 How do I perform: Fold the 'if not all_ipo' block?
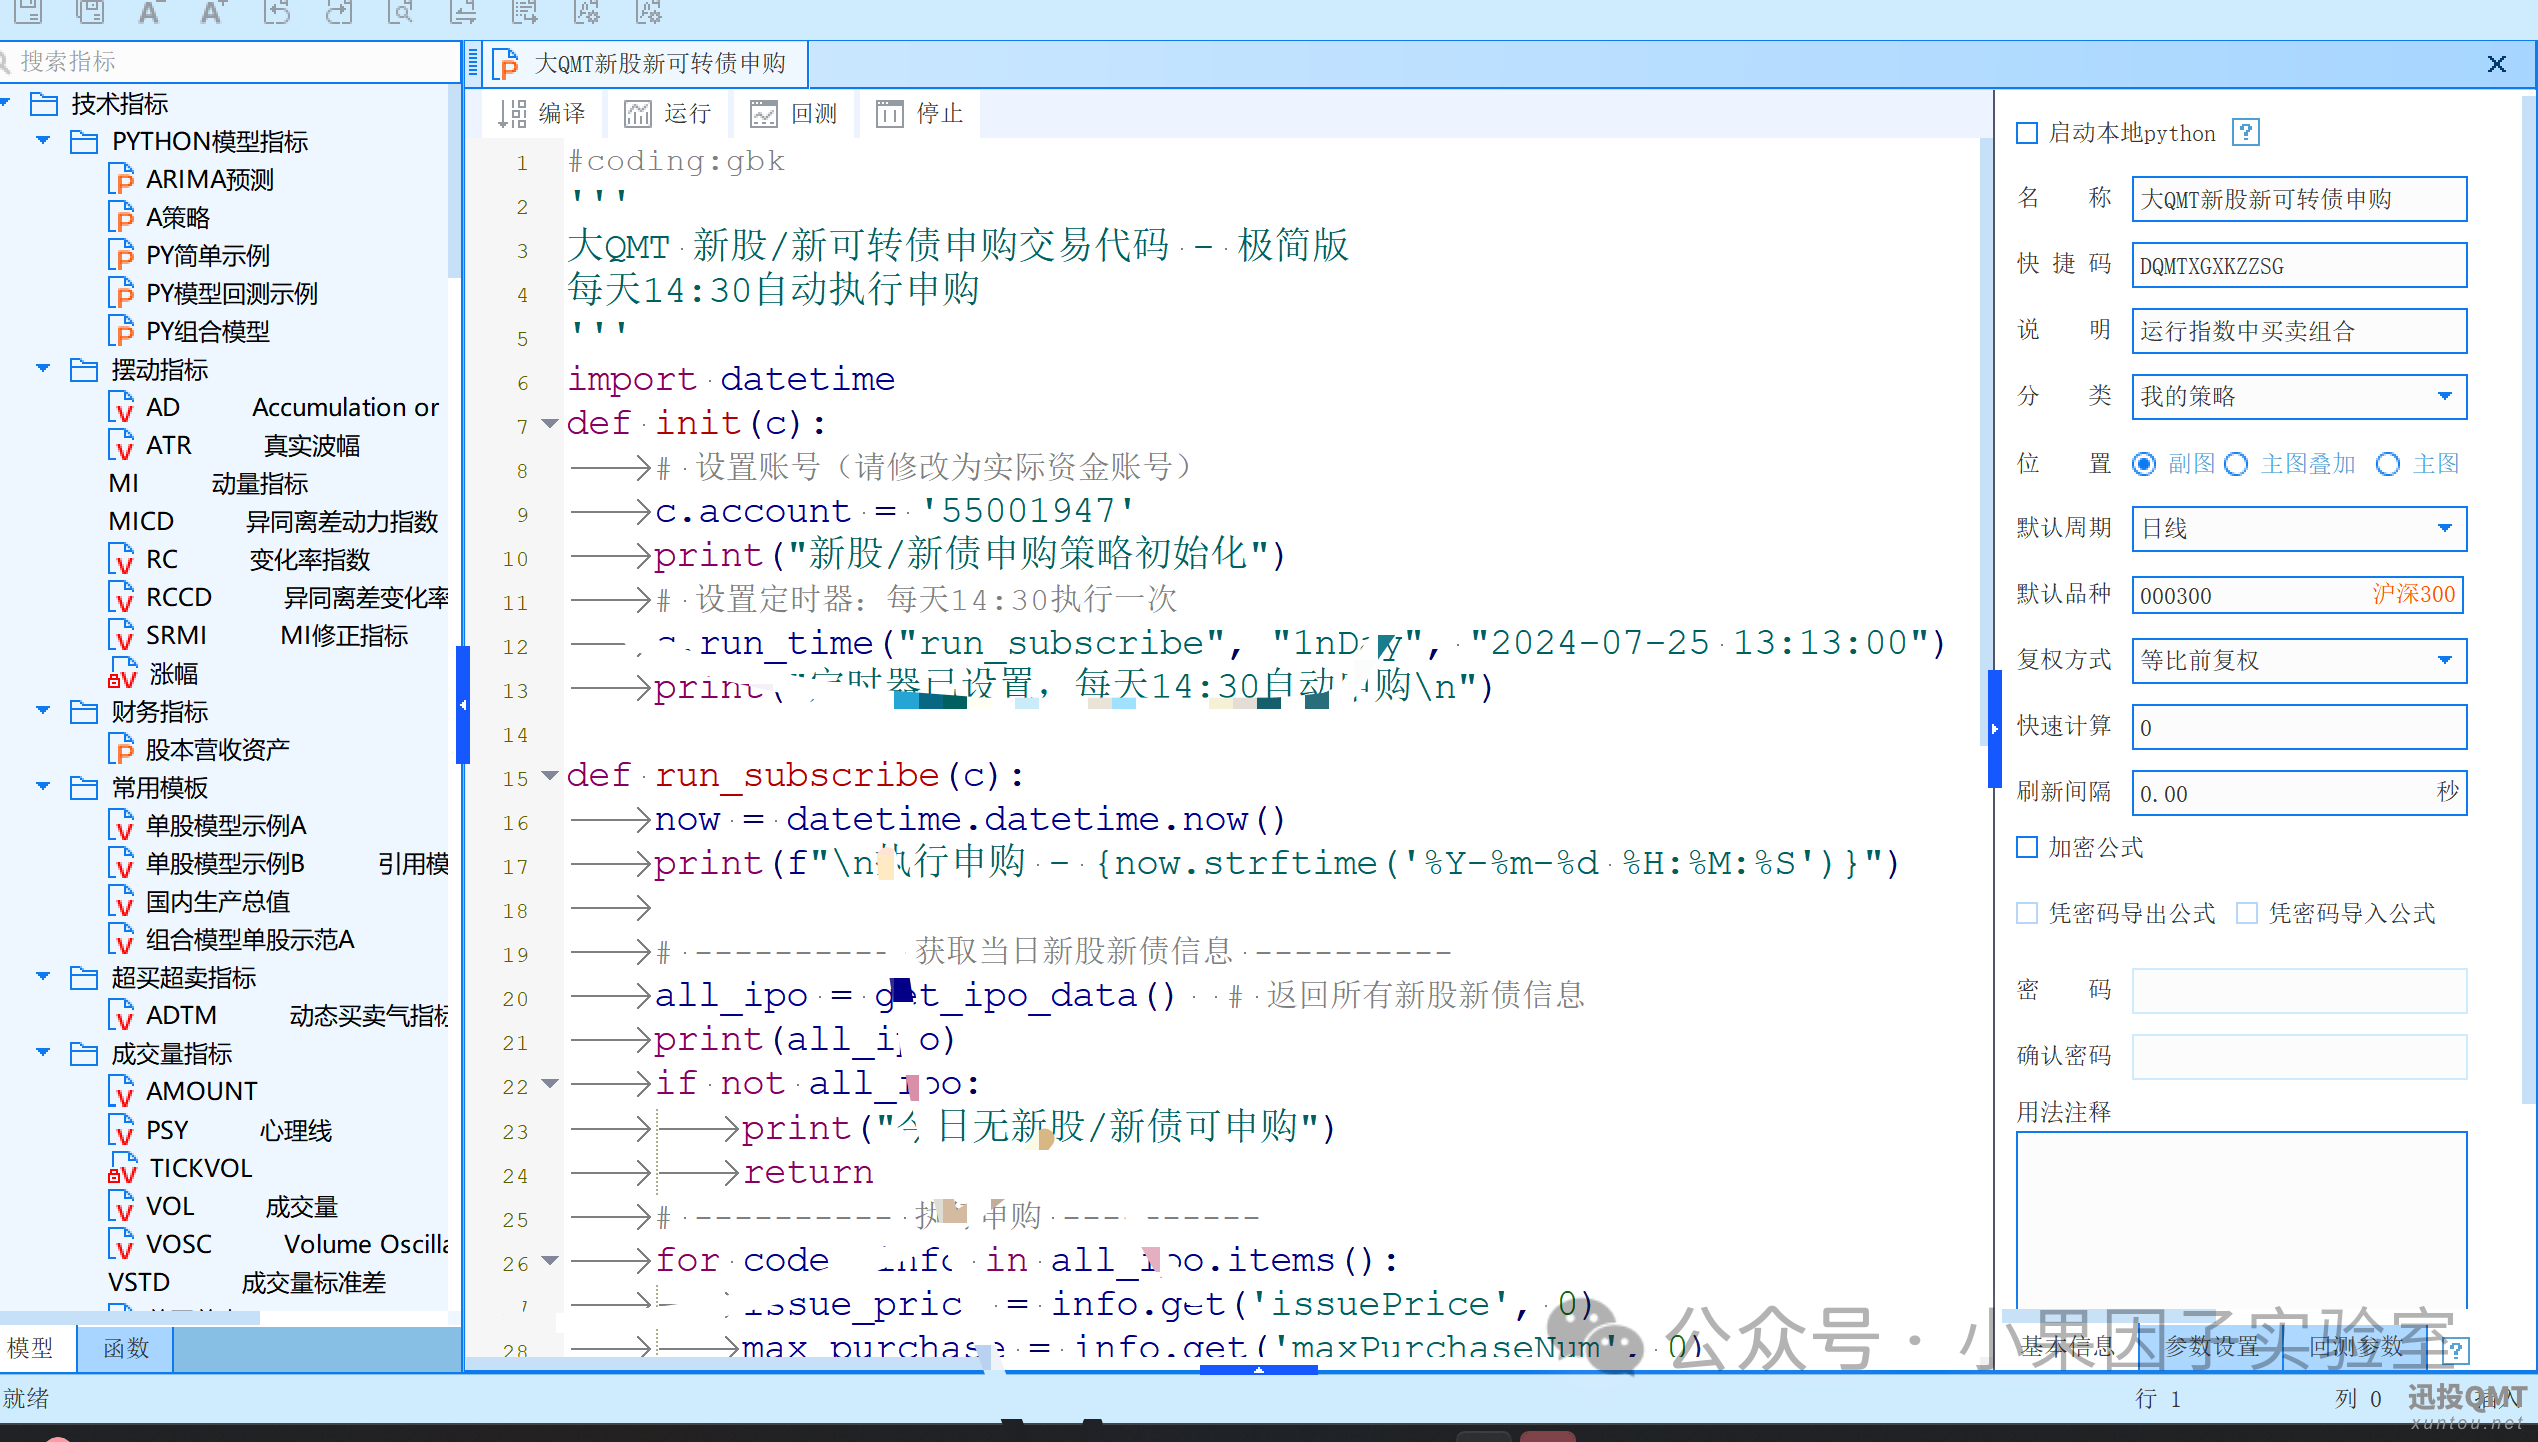pos(549,1083)
